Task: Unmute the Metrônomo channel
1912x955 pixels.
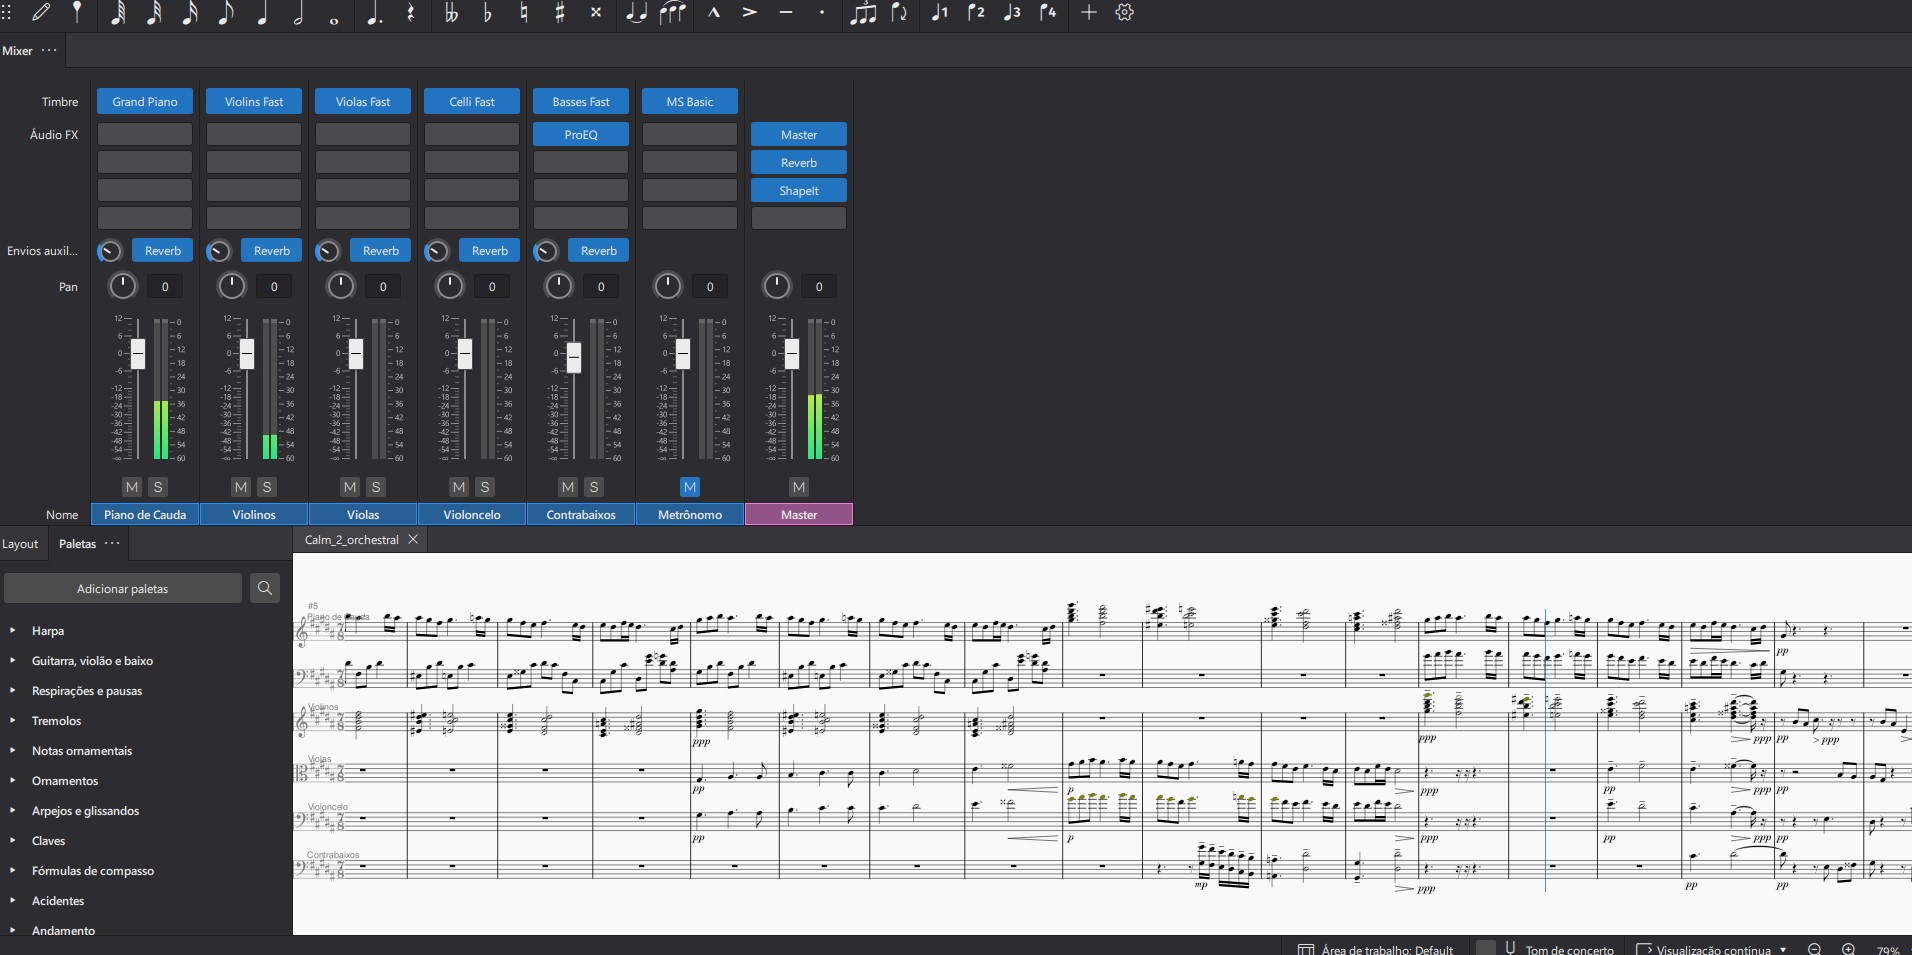Action: (x=690, y=487)
